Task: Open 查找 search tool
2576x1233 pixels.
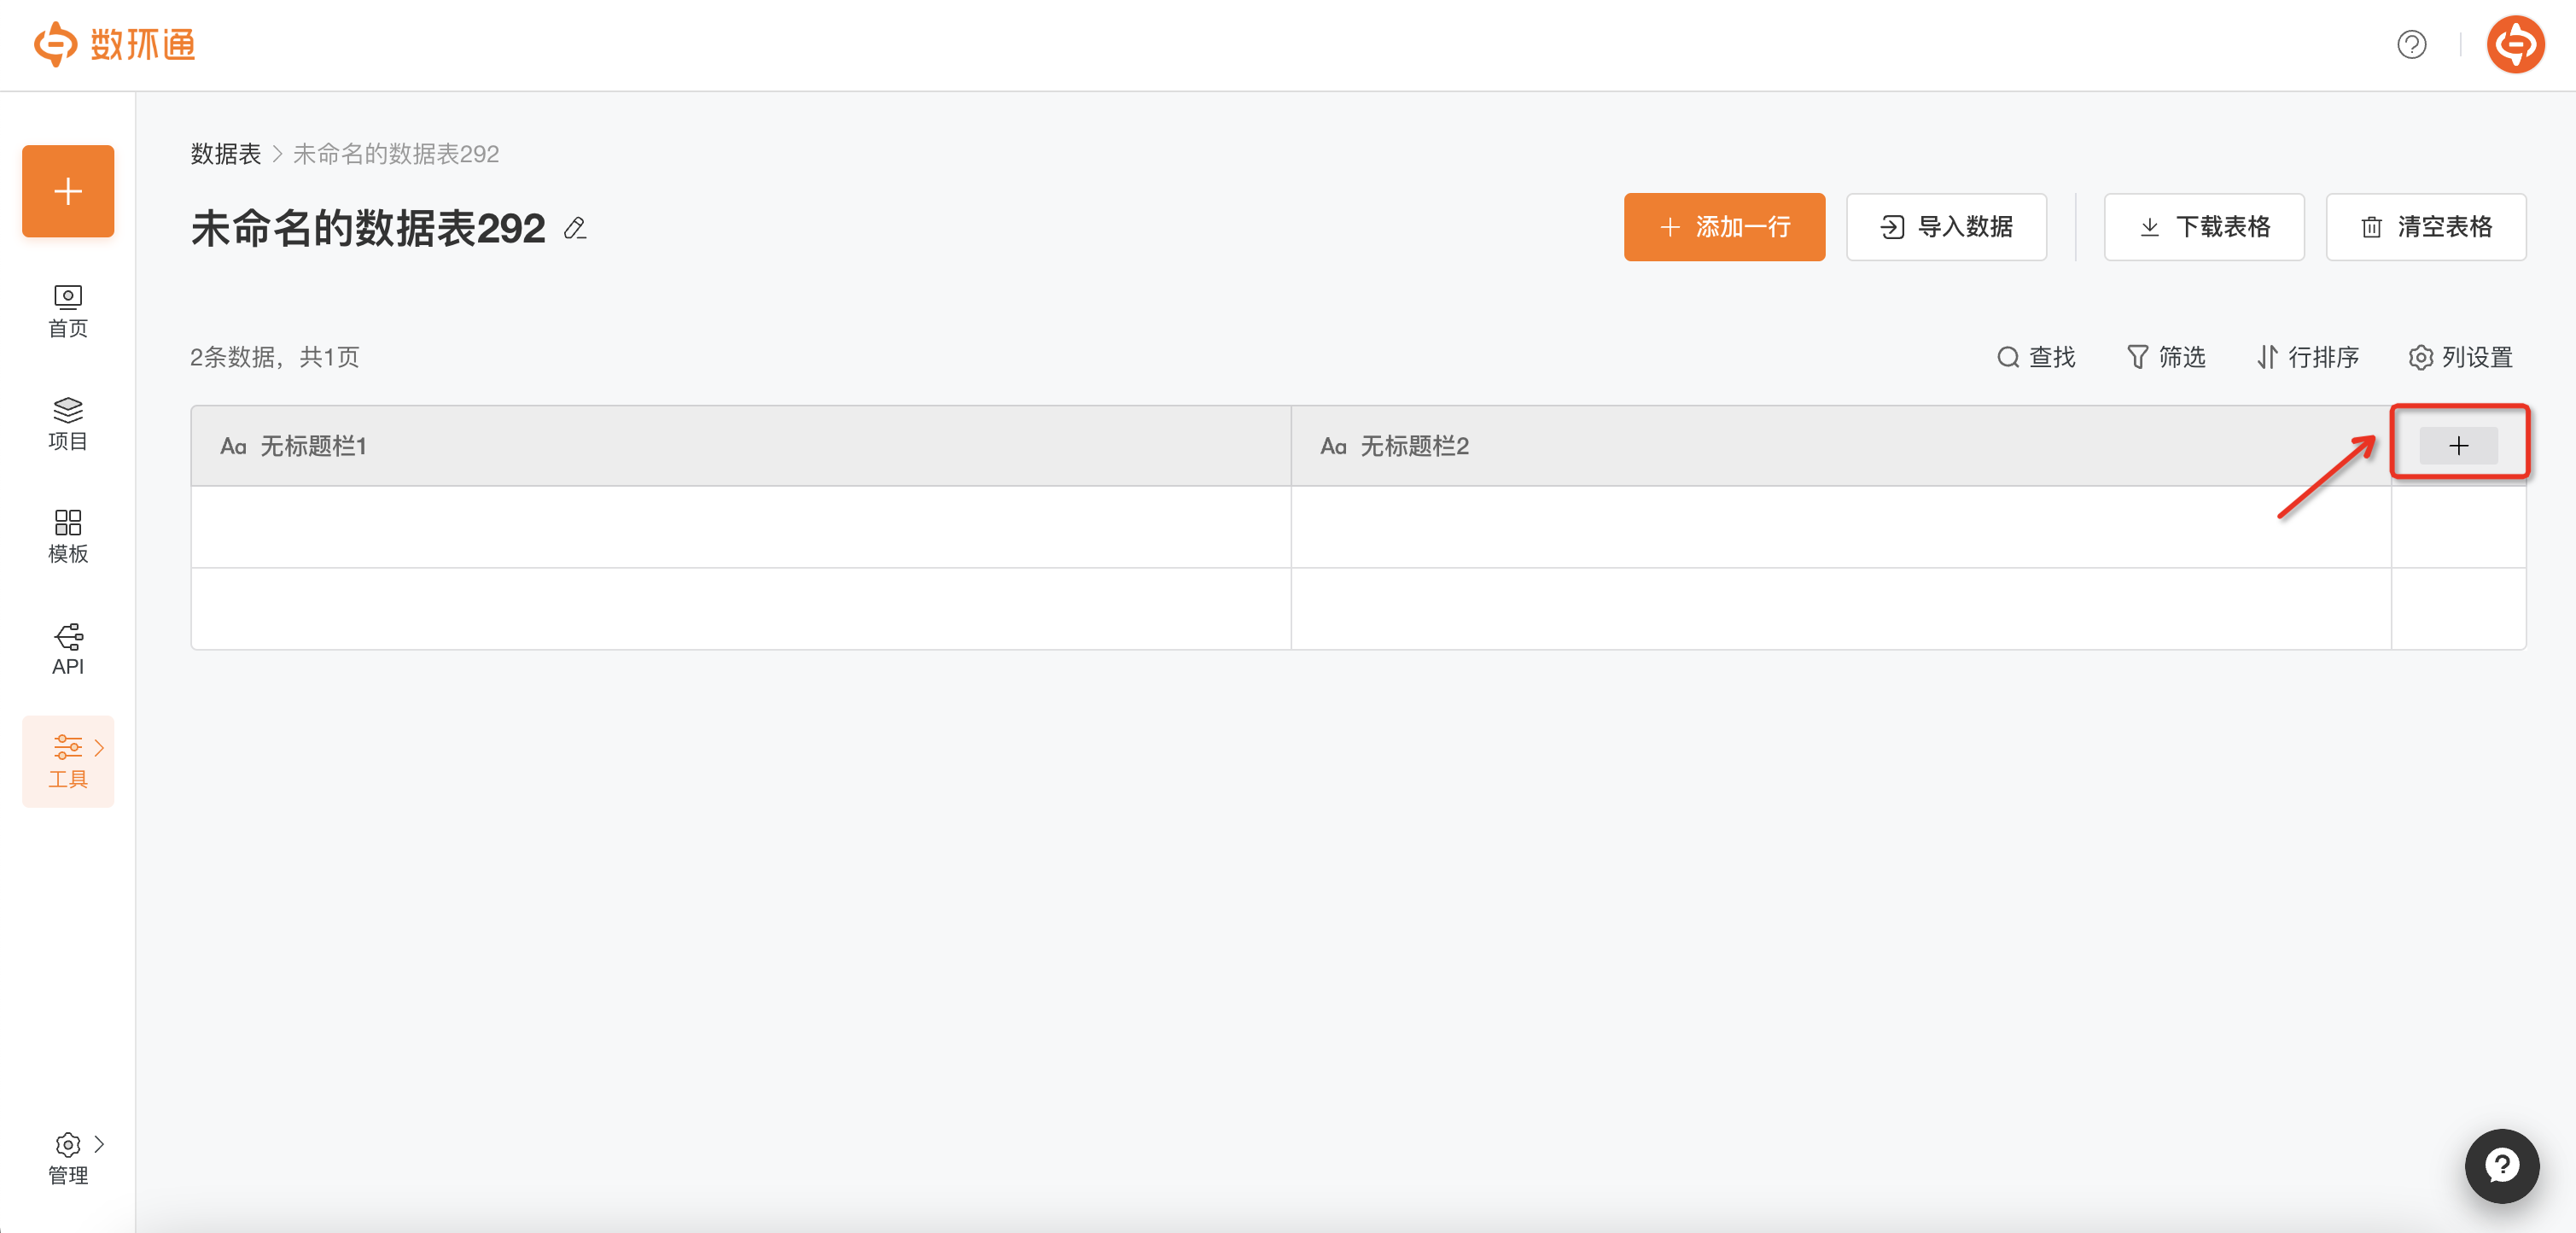Action: coord(2036,357)
